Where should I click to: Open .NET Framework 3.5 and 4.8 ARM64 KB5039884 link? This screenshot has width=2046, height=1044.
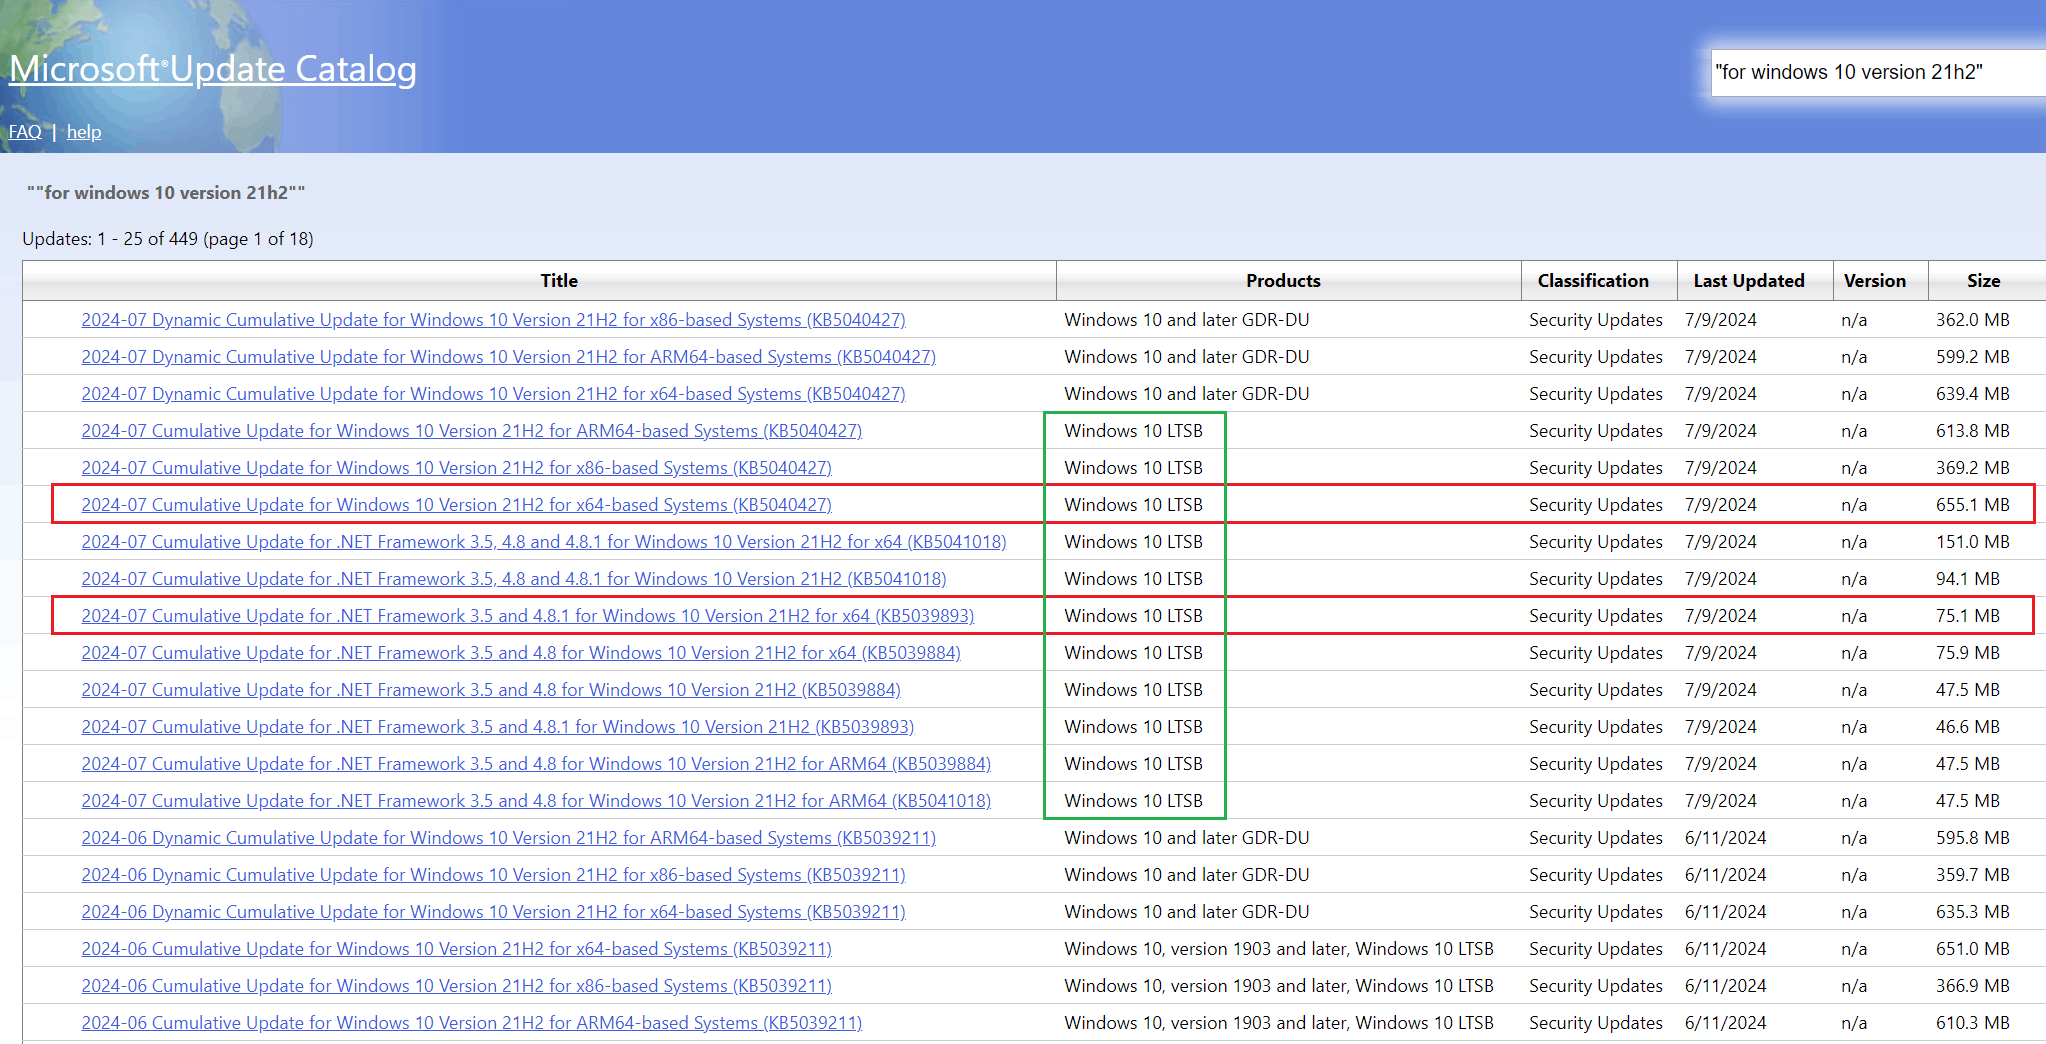click(x=536, y=764)
